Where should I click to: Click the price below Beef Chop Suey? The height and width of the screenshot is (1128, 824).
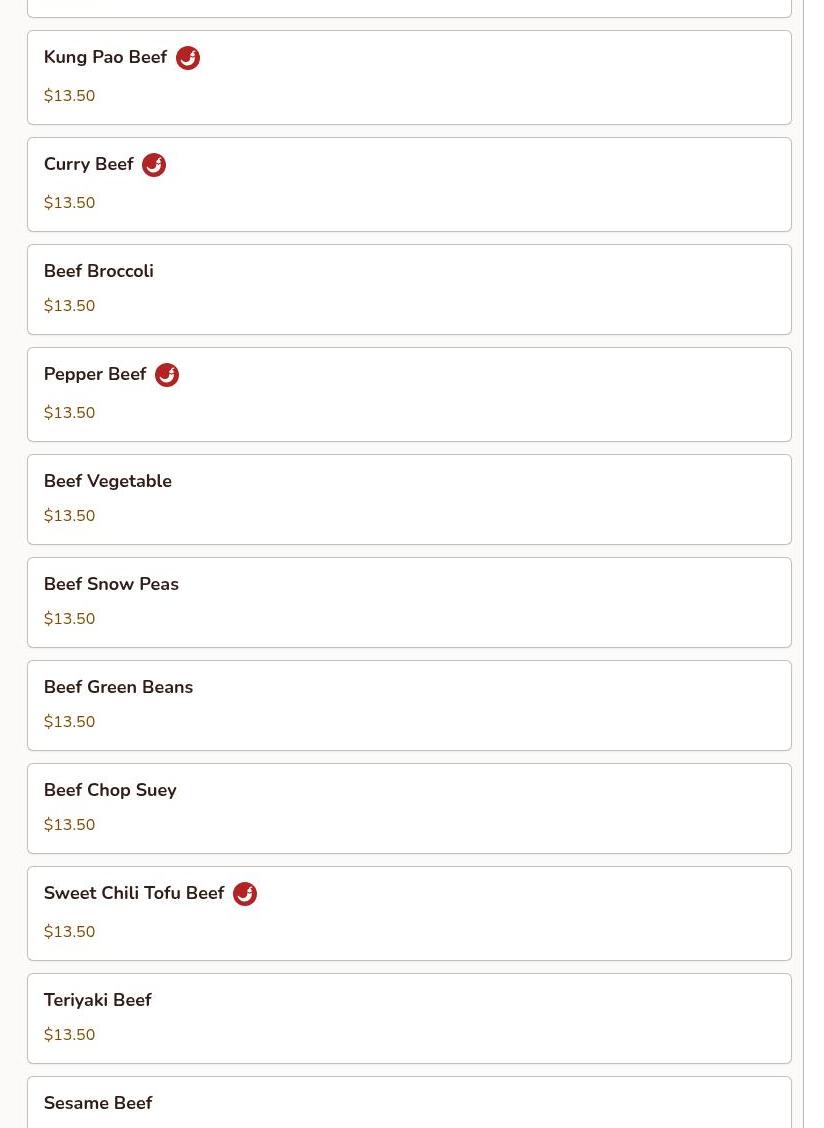pos(69,824)
